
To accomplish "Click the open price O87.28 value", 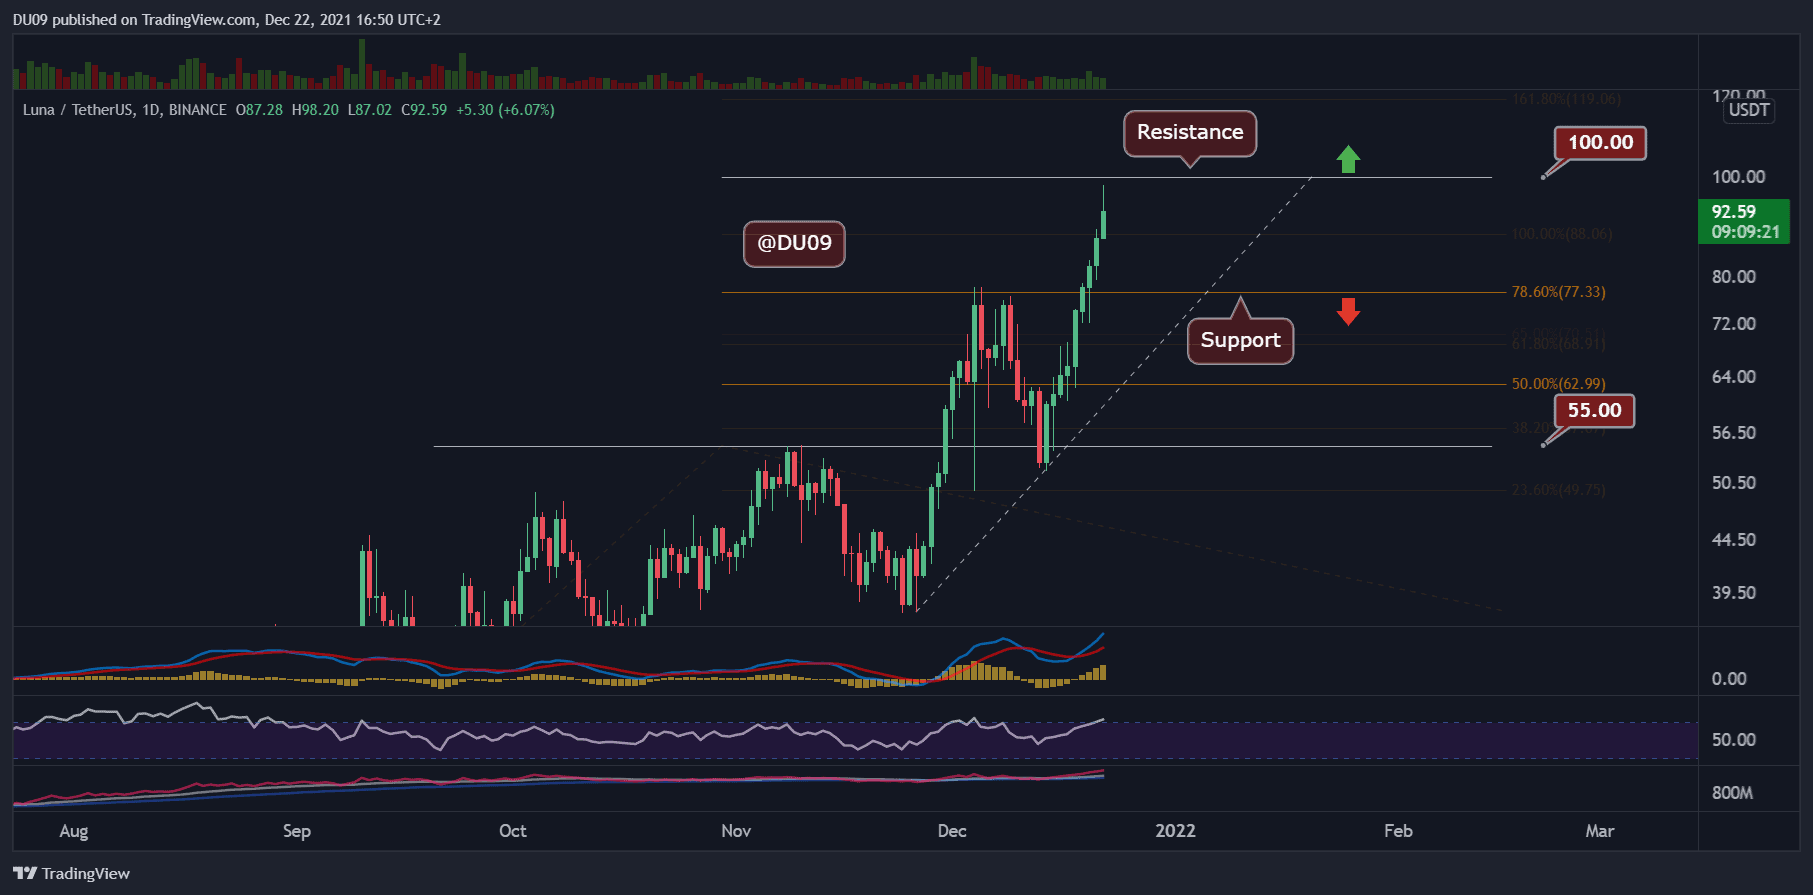I will [x=259, y=110].
